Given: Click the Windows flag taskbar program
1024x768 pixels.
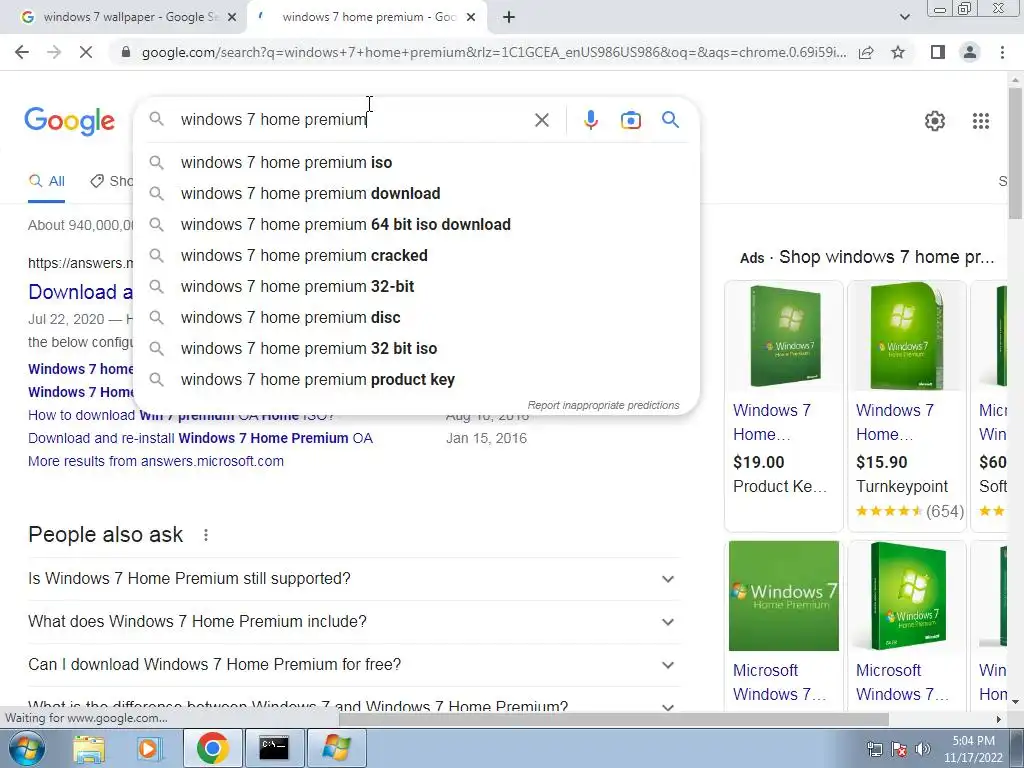Looking at the screenshot, I should [x=336, y=748].
